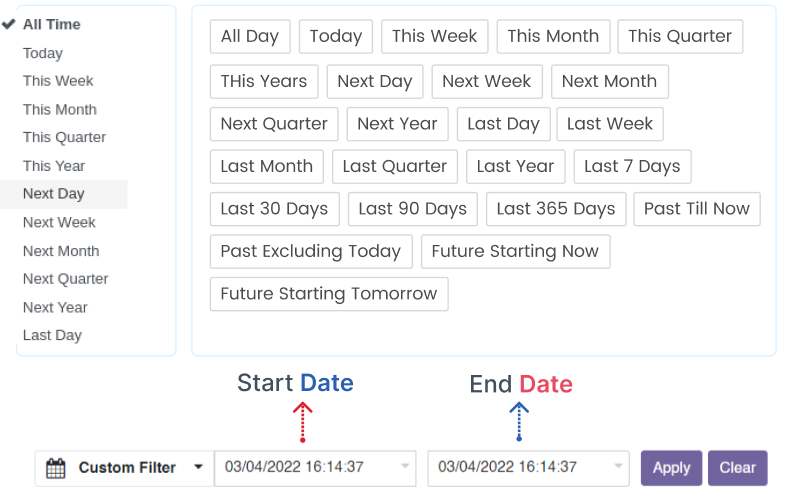This screenshot has height=497, width=786.
Task: Choose This Quarter from the left list
Action: pyautogui.click(x=64, y=137)
